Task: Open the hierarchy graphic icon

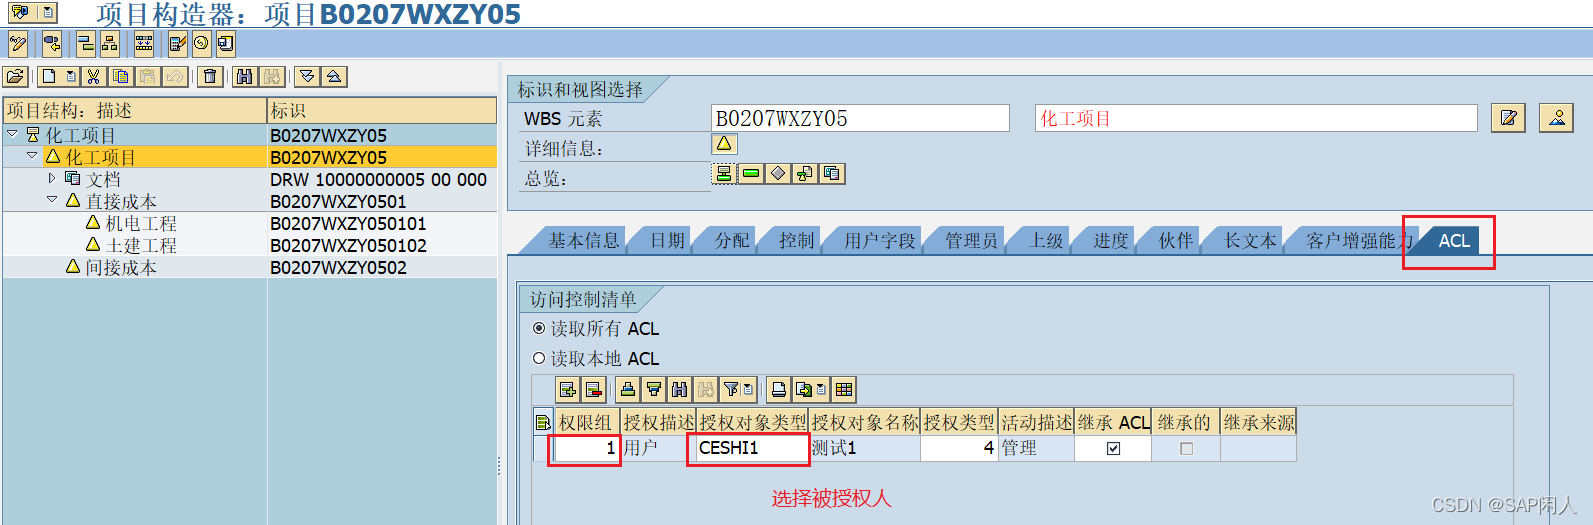Action: point(109,43)
